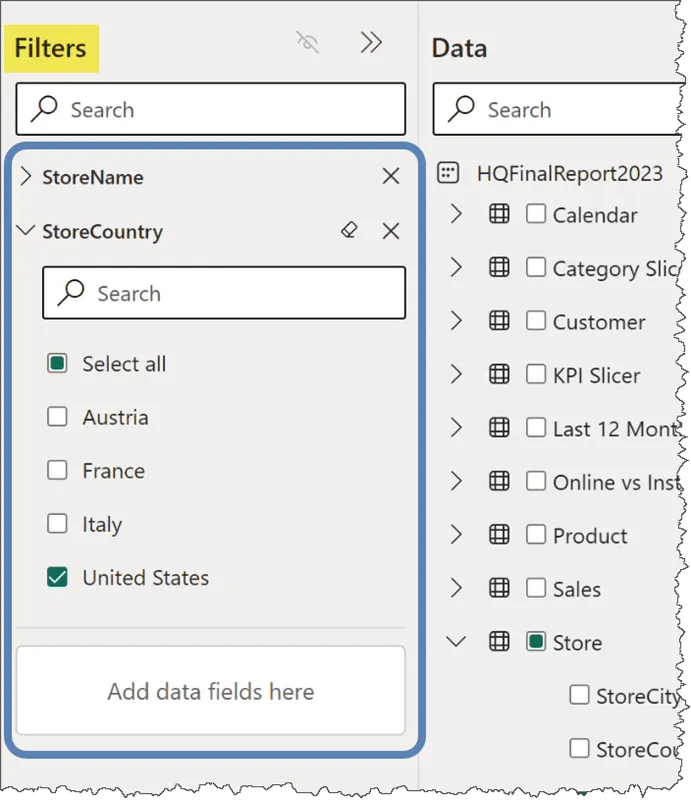
Task: Collapse the StoreCountry filter card
Action: click(26, 231)
